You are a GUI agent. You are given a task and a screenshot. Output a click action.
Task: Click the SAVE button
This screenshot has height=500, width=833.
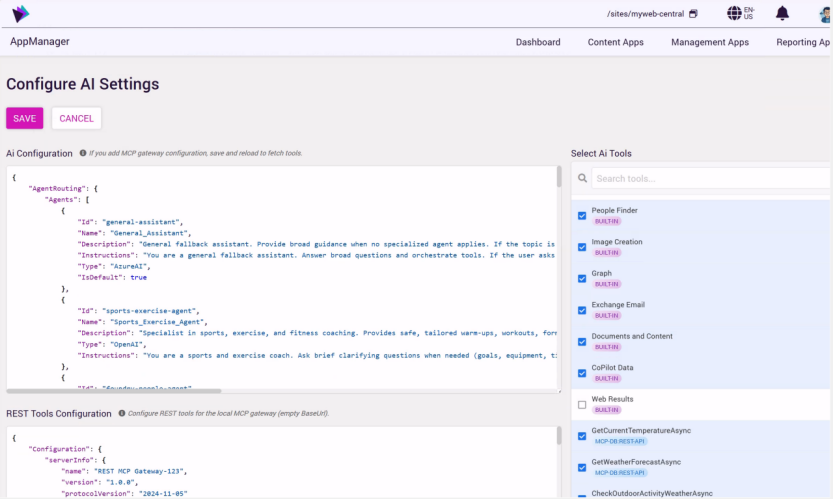click(x=24, y=118)
